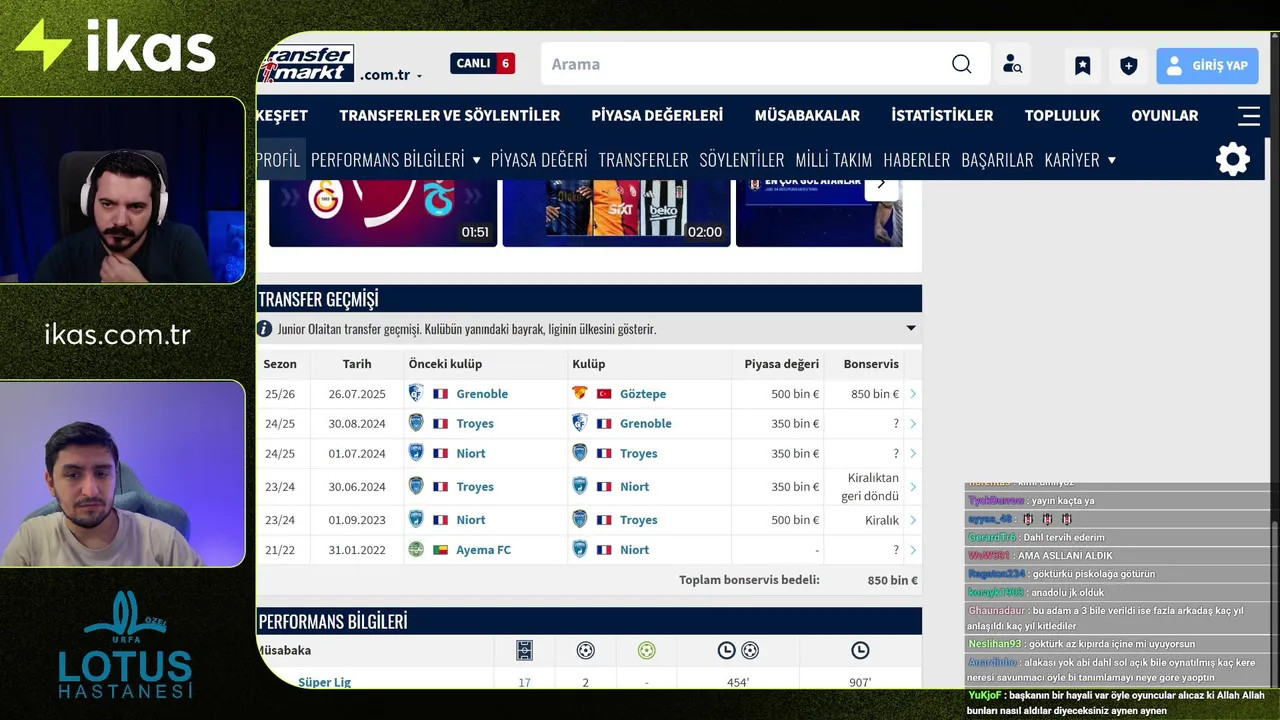The width and height of the screenshot is (1280, 720).
Task: Click the 850 bin € fee for Göztepe
Action: (x=875, y=394)
